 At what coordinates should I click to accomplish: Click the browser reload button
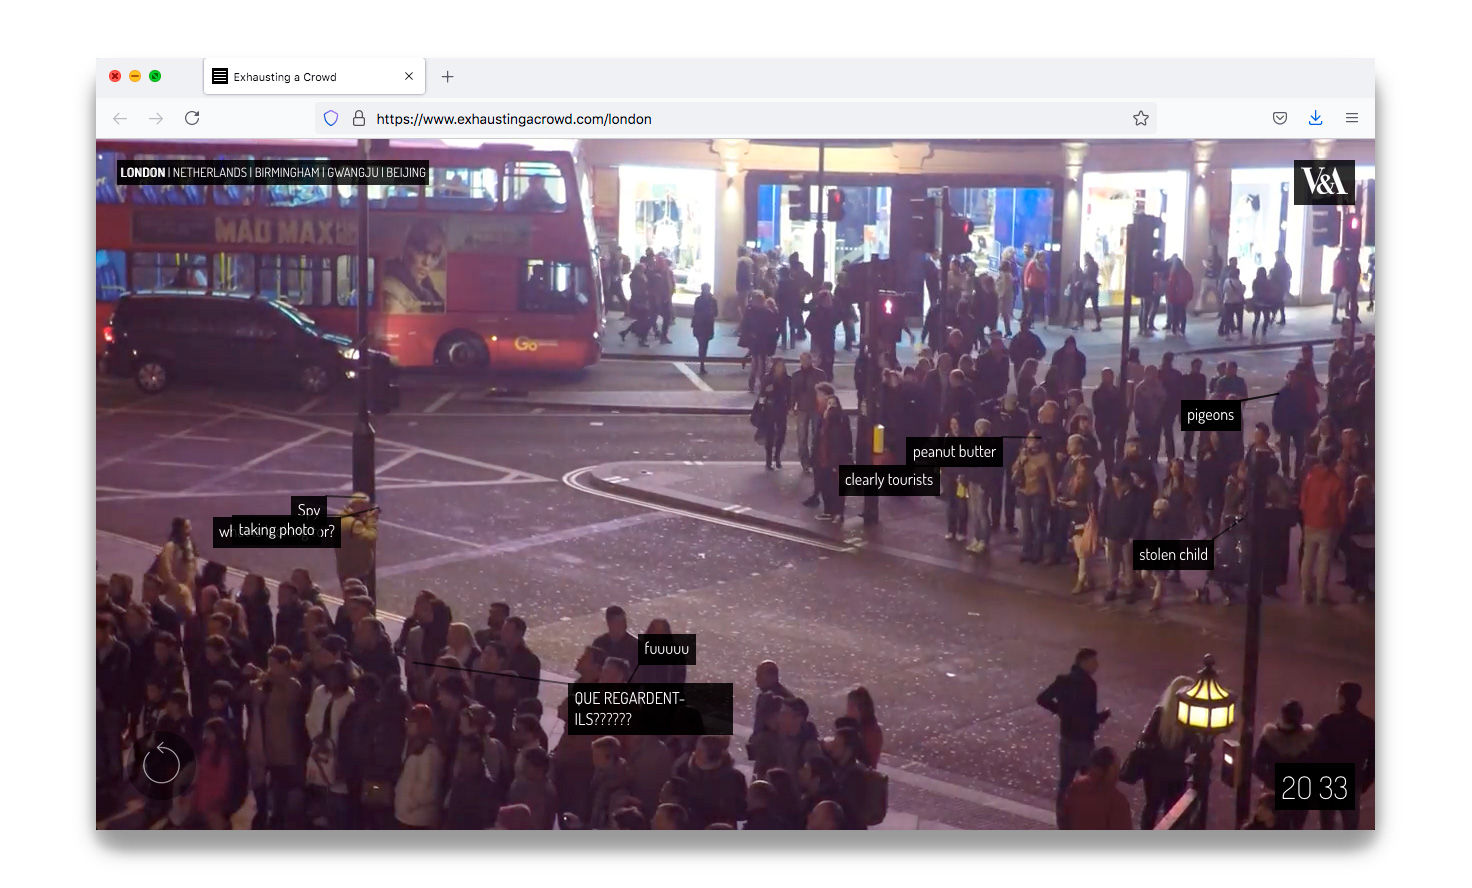click(192, 118)
